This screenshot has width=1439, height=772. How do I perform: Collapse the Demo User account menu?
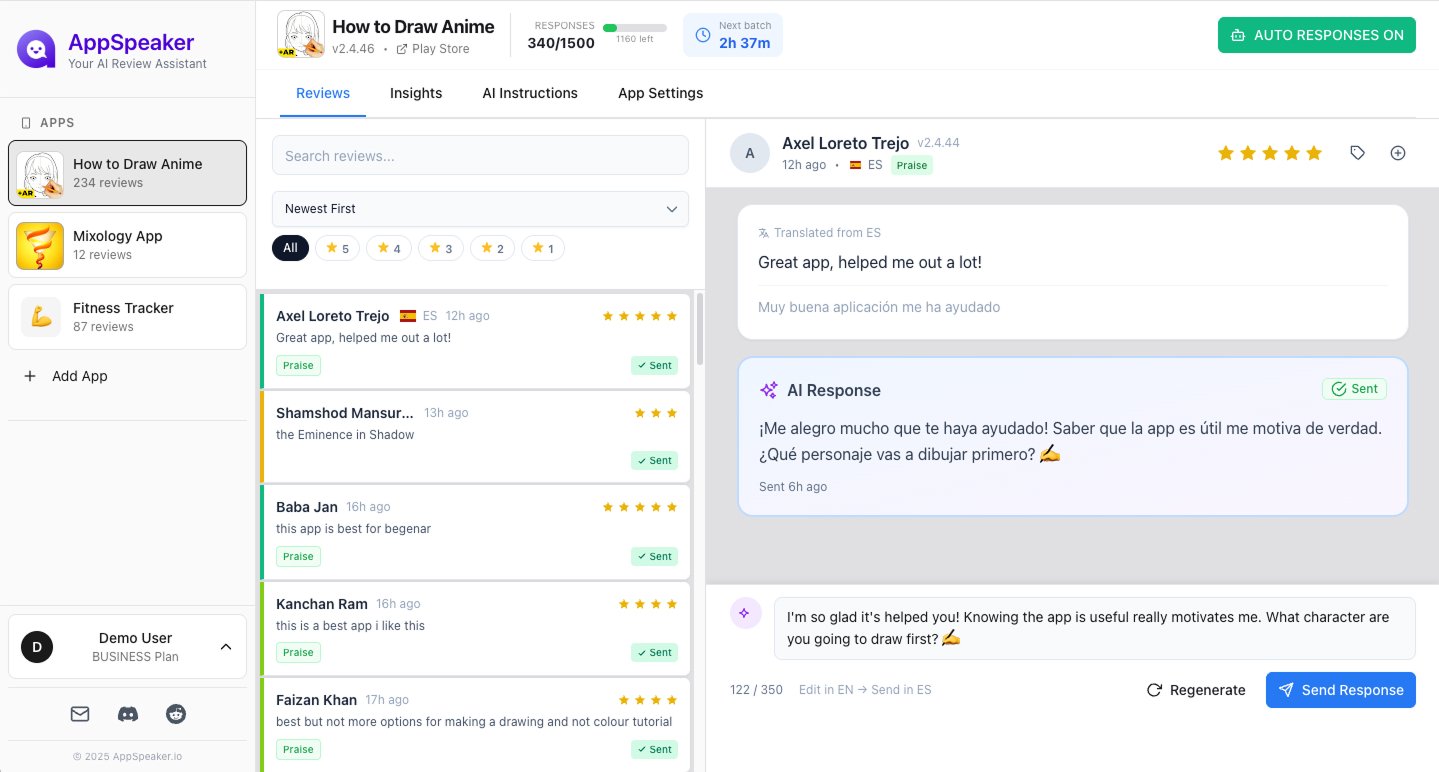coord(225,646)
